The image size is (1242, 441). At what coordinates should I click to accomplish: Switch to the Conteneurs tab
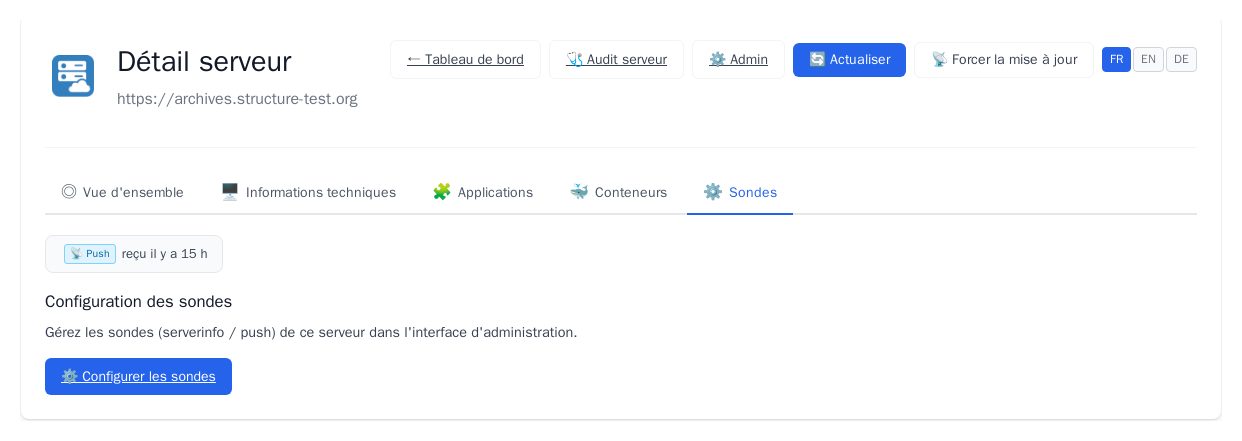click(618, 192)
